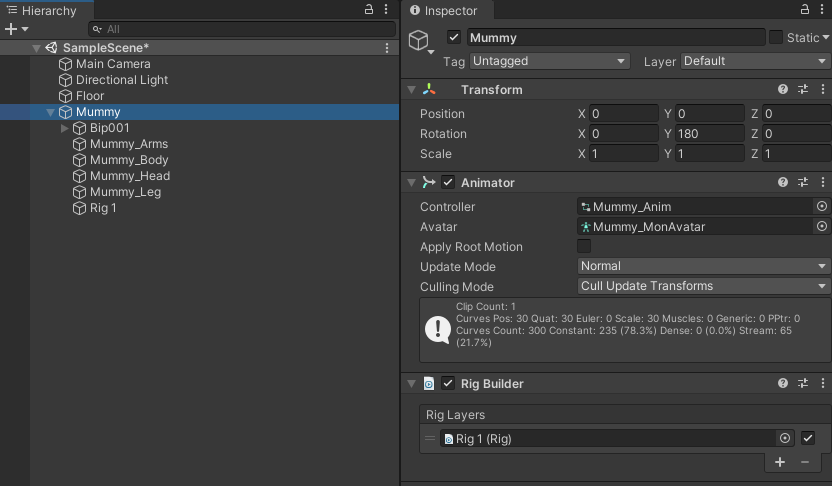Open Transform component context menu

pos(822,89)
